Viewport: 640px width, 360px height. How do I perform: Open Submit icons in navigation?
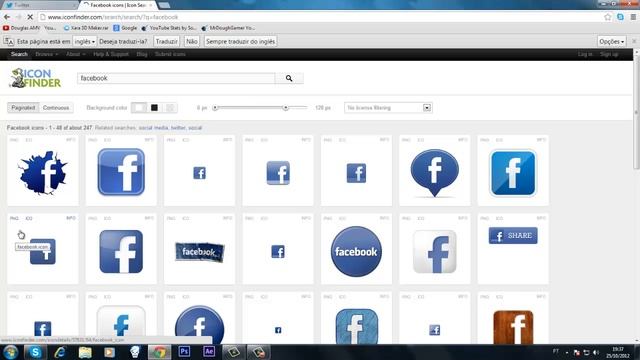[x=170, y=54]
